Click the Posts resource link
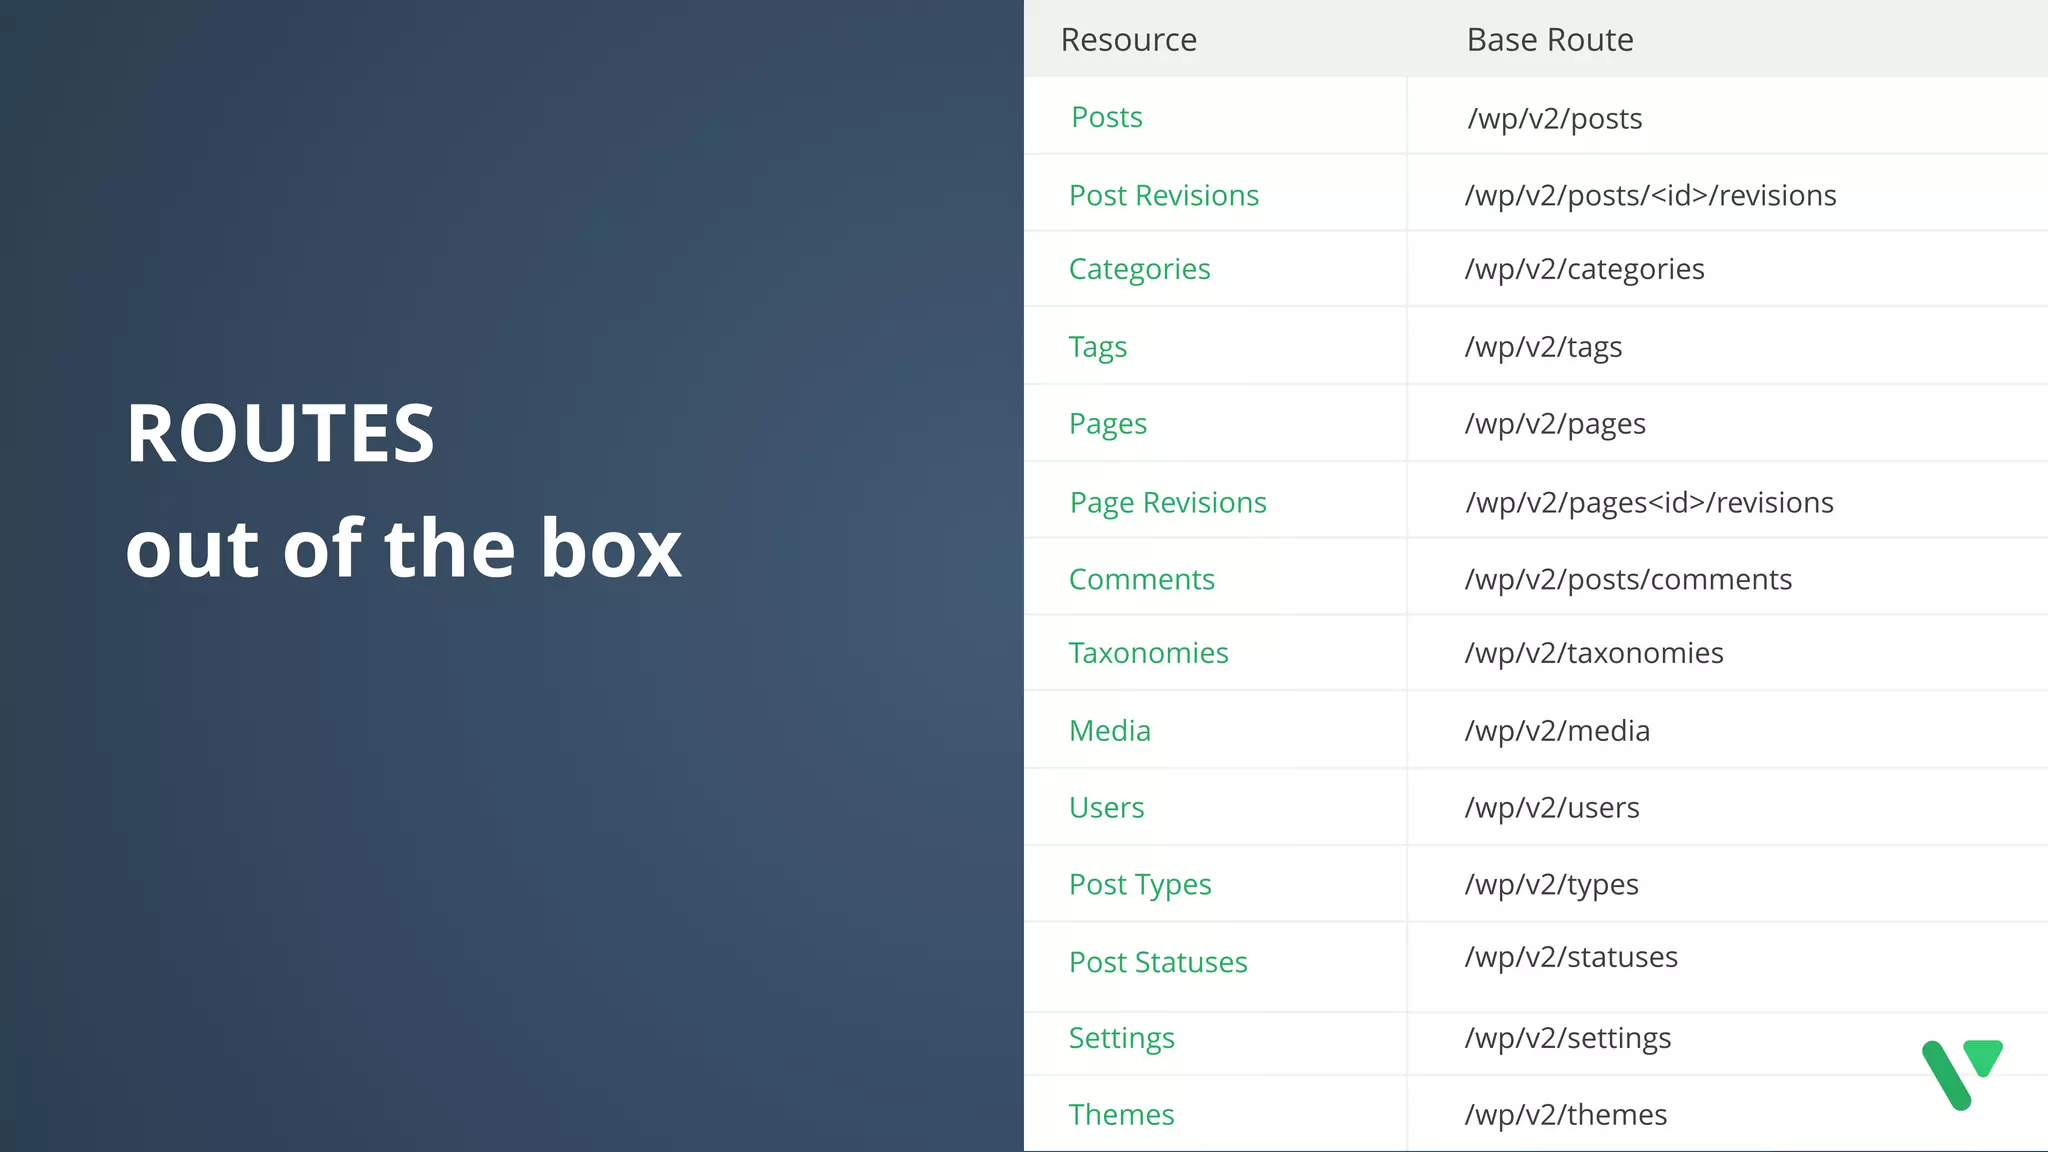Viewport: 2048px width, 1152px height. click(1106, 117)
